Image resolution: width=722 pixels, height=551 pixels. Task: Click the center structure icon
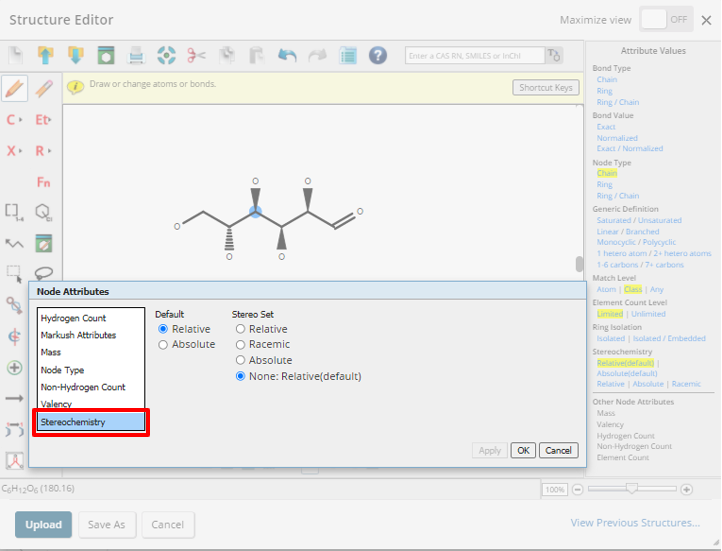click(166, 56)
